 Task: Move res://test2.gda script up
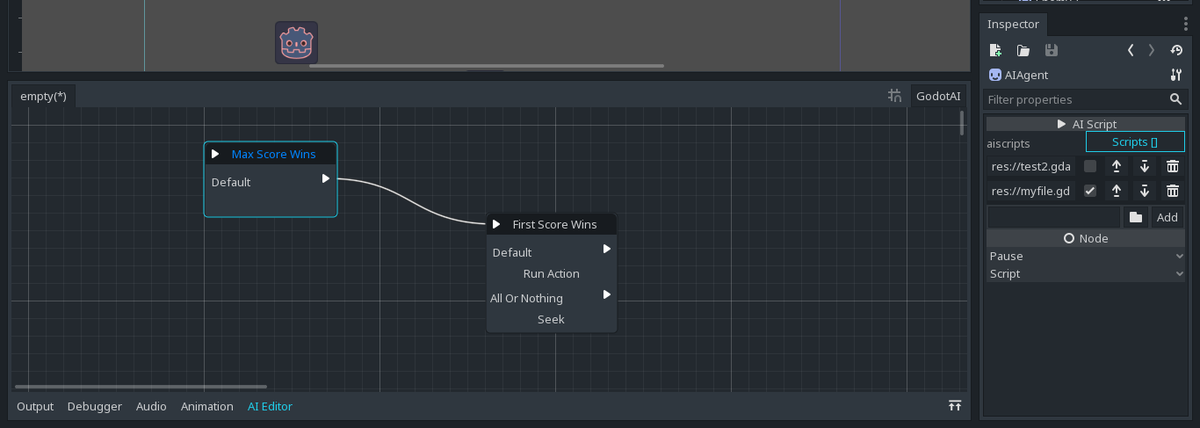tap(1116, 166)
